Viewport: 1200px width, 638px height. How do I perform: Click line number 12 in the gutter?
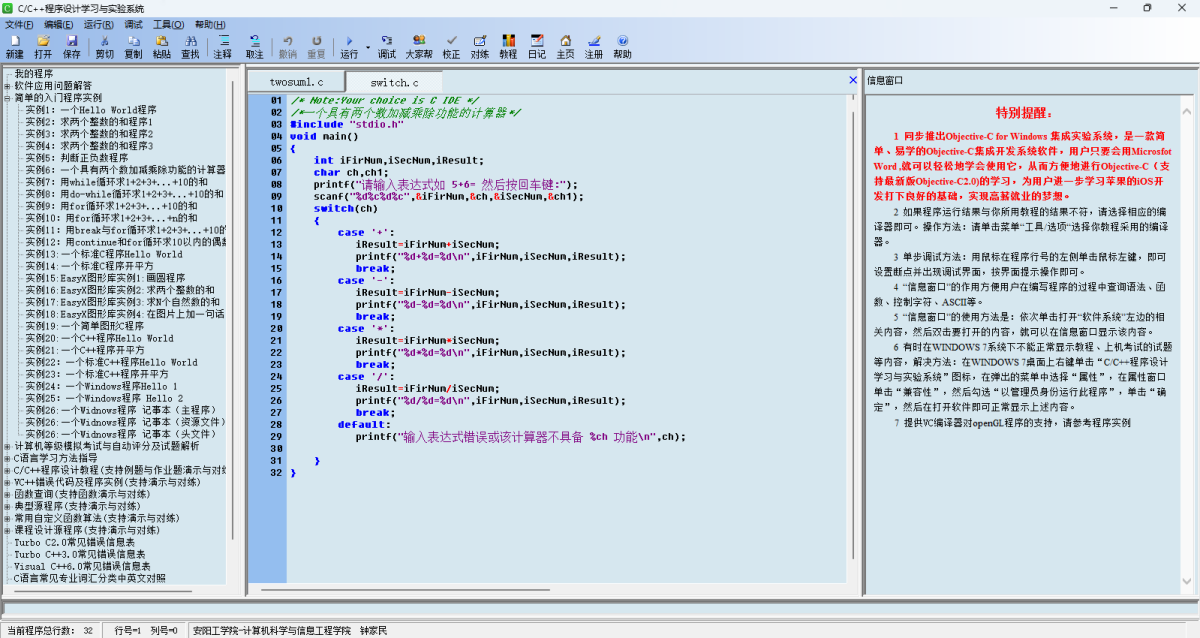point(277,232)
